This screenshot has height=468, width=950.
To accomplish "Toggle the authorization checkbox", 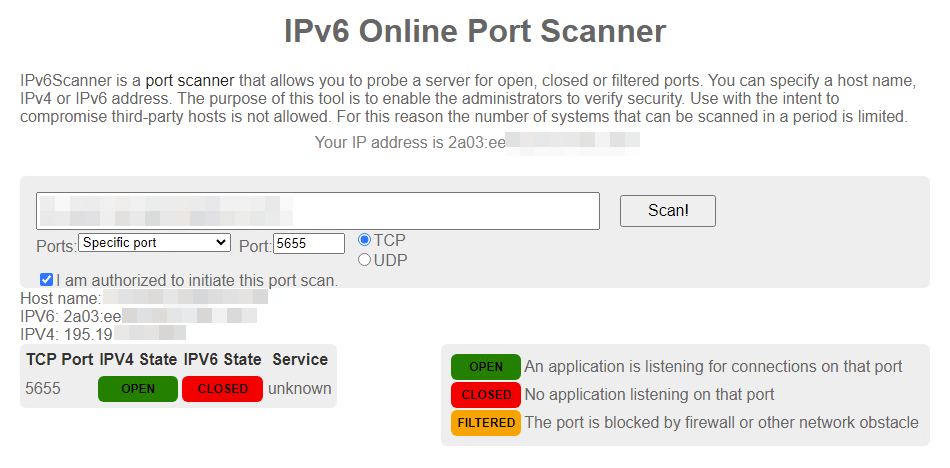I will click(46, 280).
